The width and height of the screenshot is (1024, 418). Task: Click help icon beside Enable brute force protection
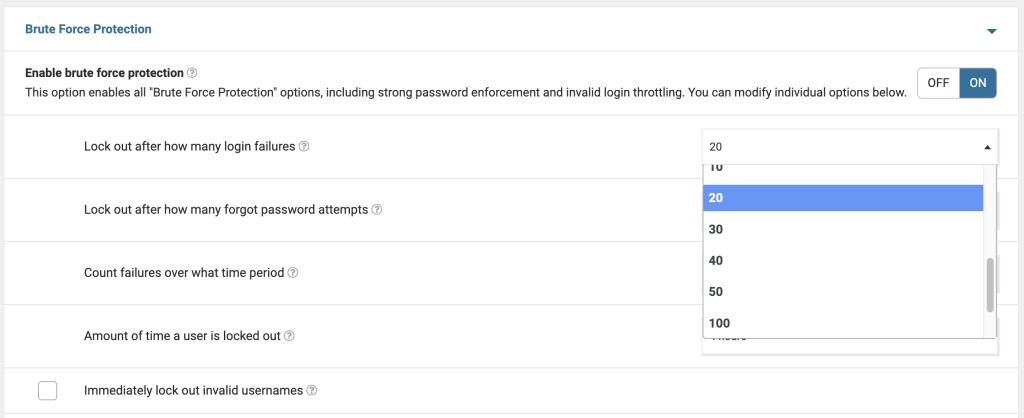point(192,73)
